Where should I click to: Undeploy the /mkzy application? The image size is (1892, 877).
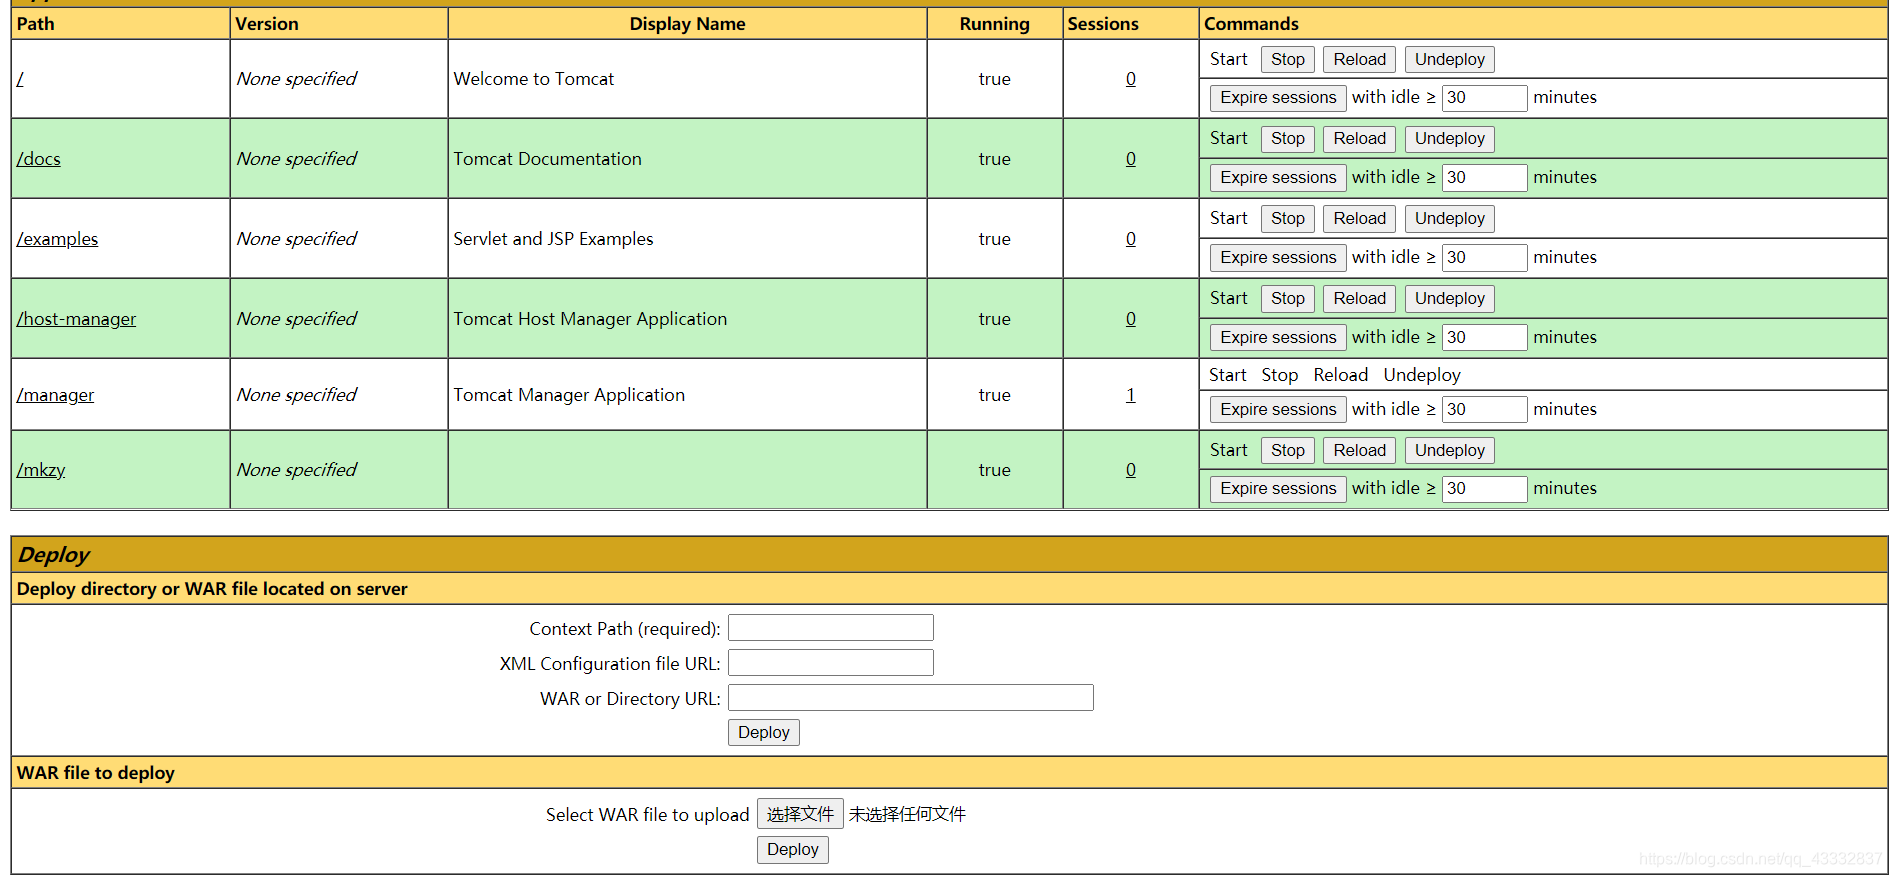1449,451
